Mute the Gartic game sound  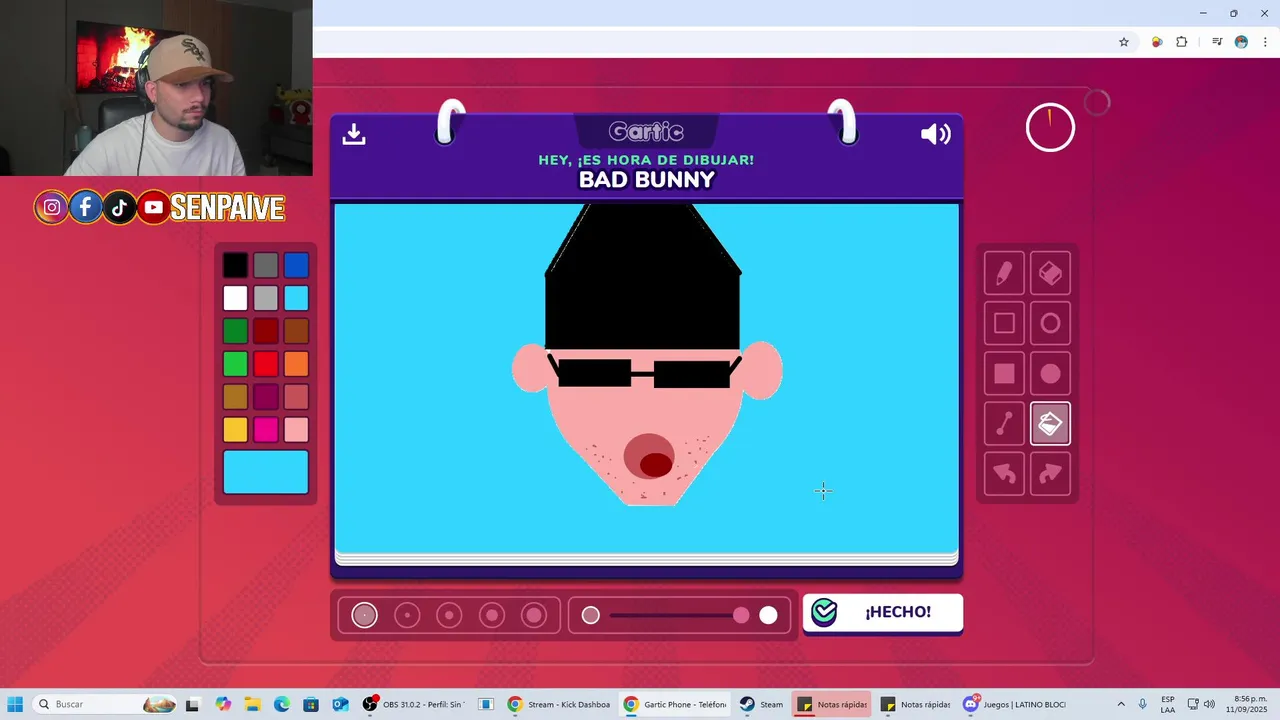point(935,134)
